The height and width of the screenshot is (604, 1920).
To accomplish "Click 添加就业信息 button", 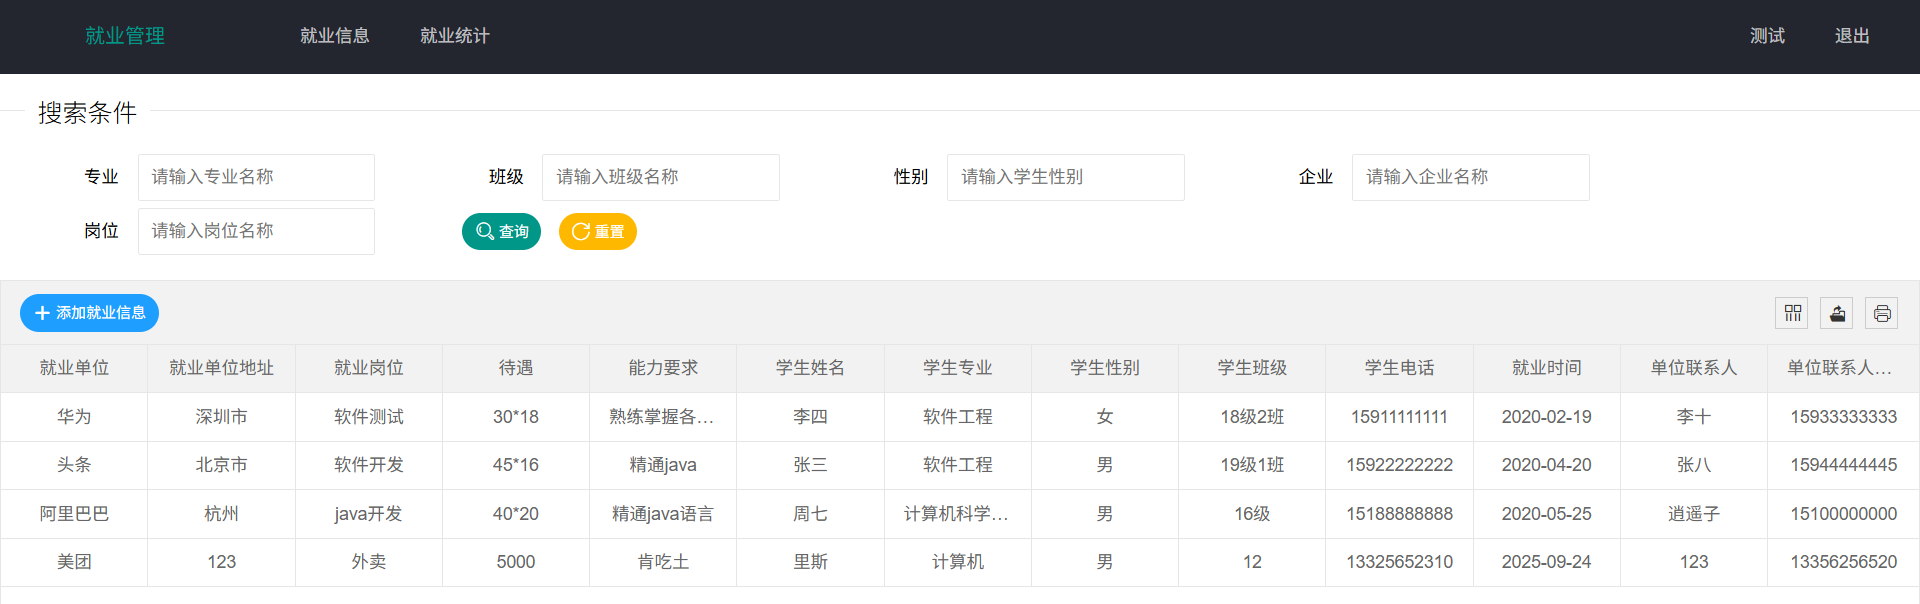I will coord(90,313).
